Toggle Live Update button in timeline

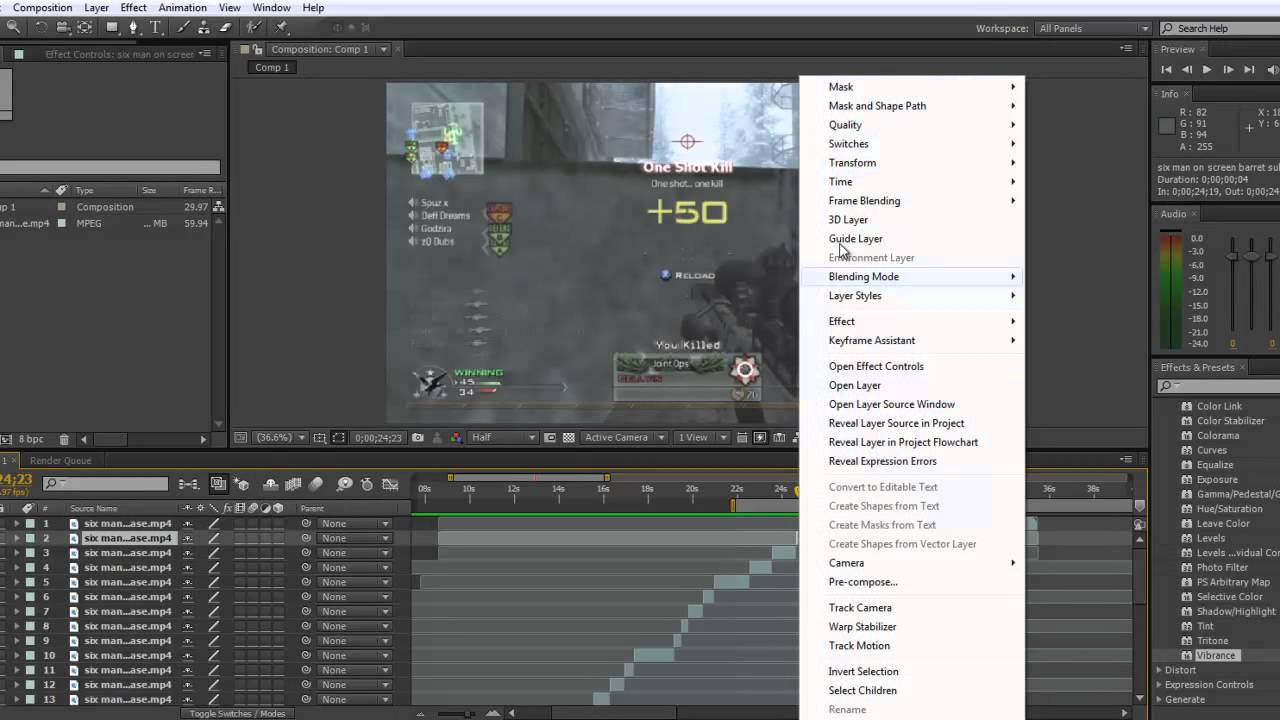(x=218, y=484)
